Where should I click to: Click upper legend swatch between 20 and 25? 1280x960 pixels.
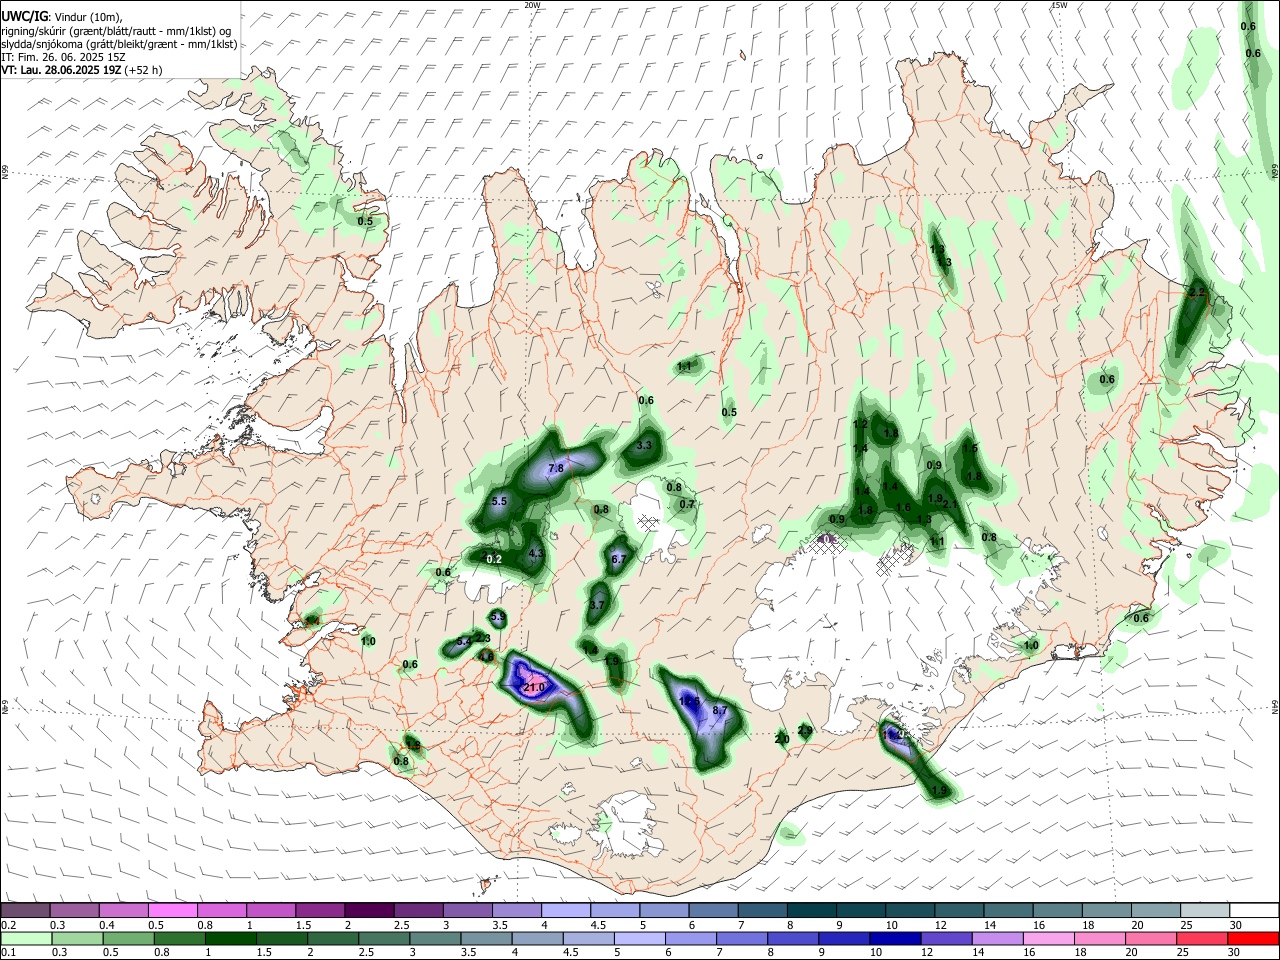pos(1155,910)
